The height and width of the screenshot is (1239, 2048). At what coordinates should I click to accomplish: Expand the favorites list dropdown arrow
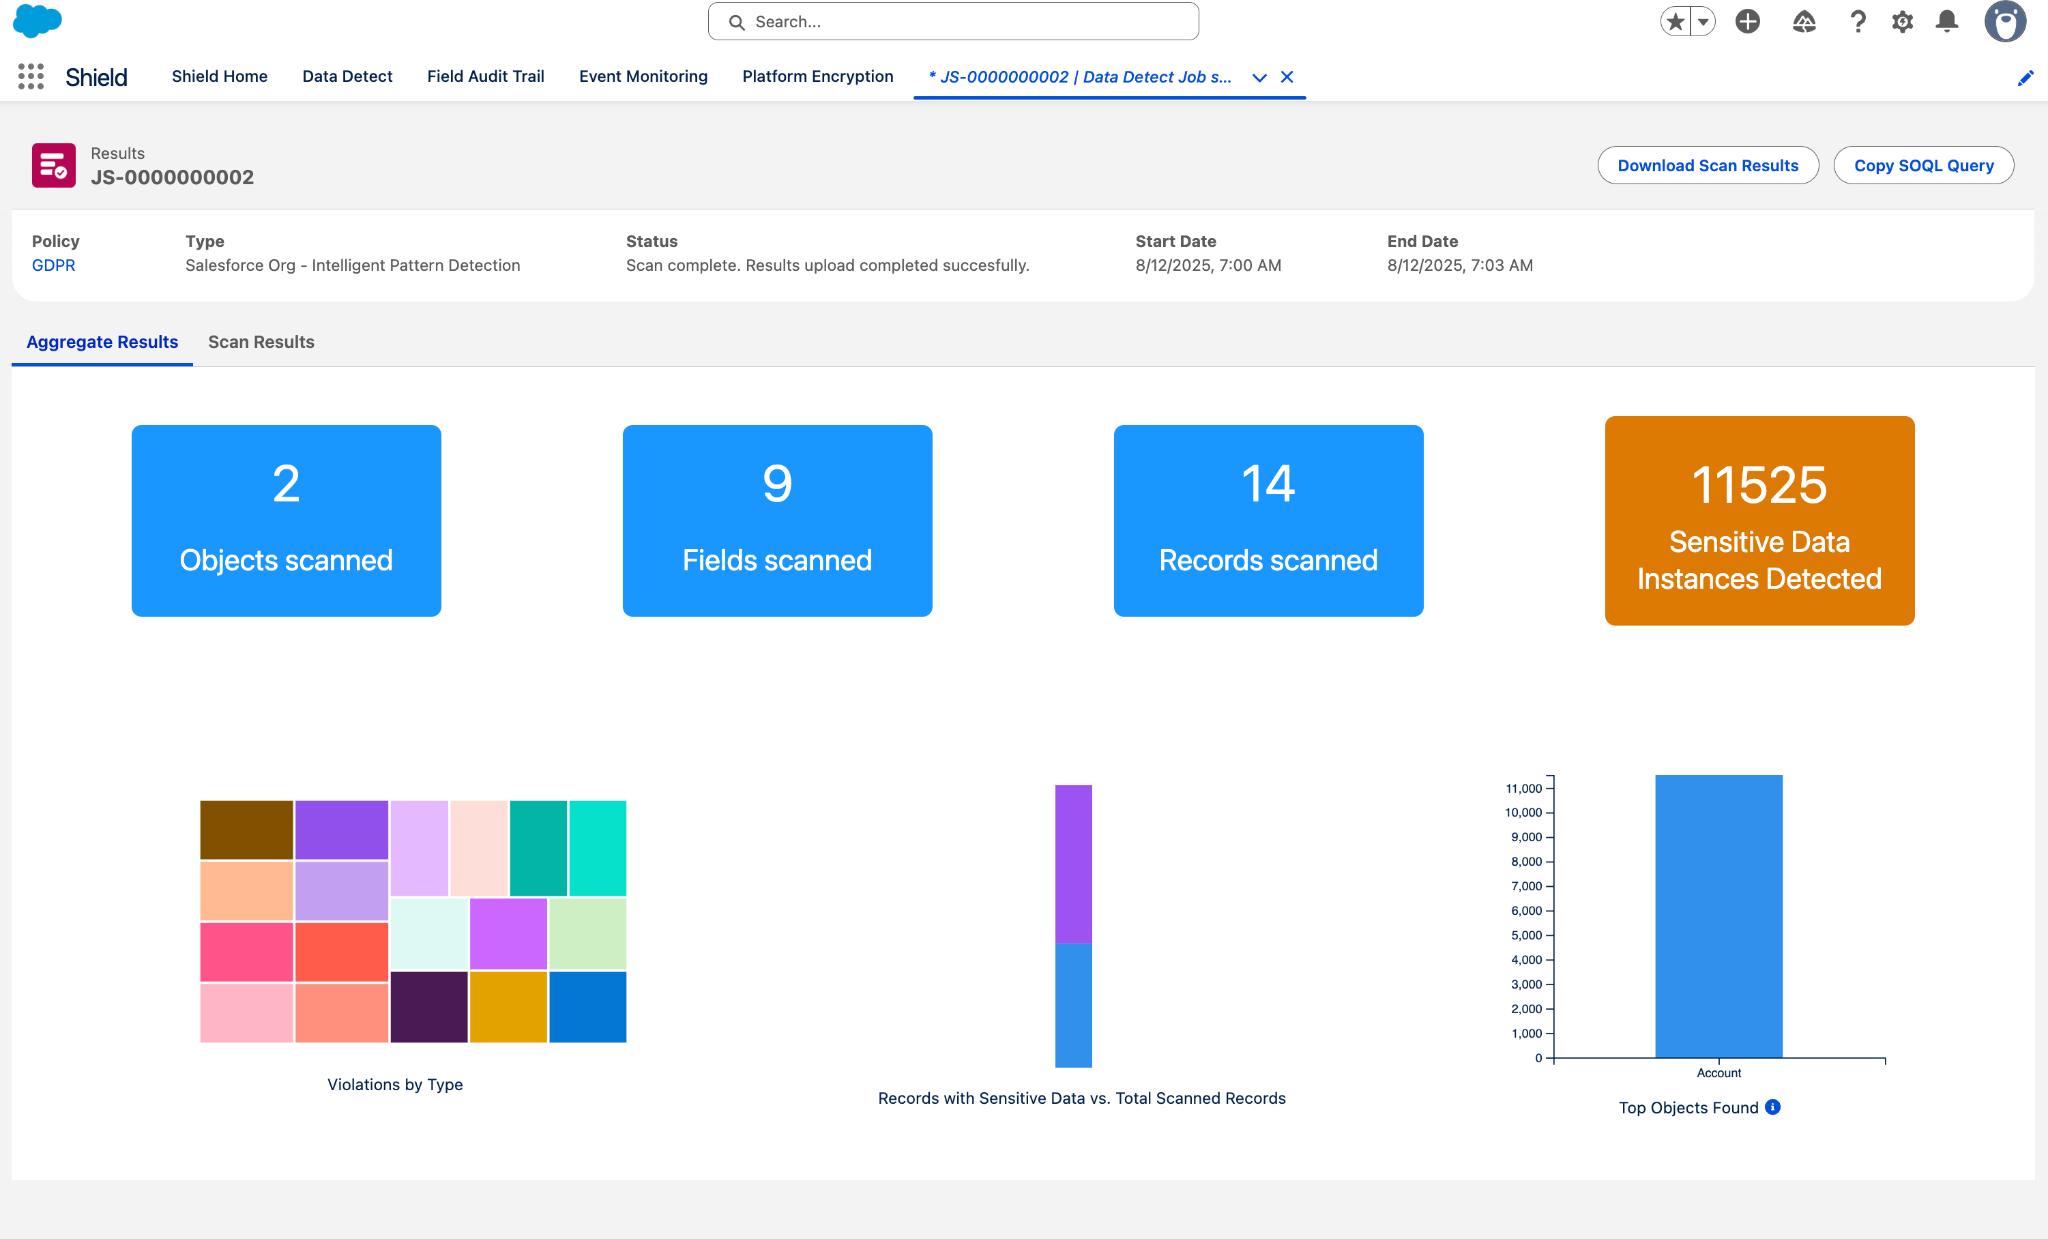point(1703,21)
